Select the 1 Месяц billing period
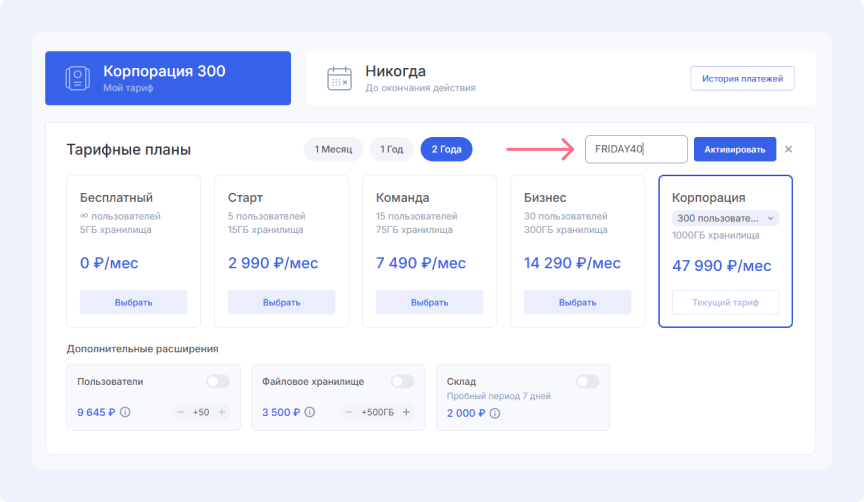The image size is (864, 502). [333, 149]
